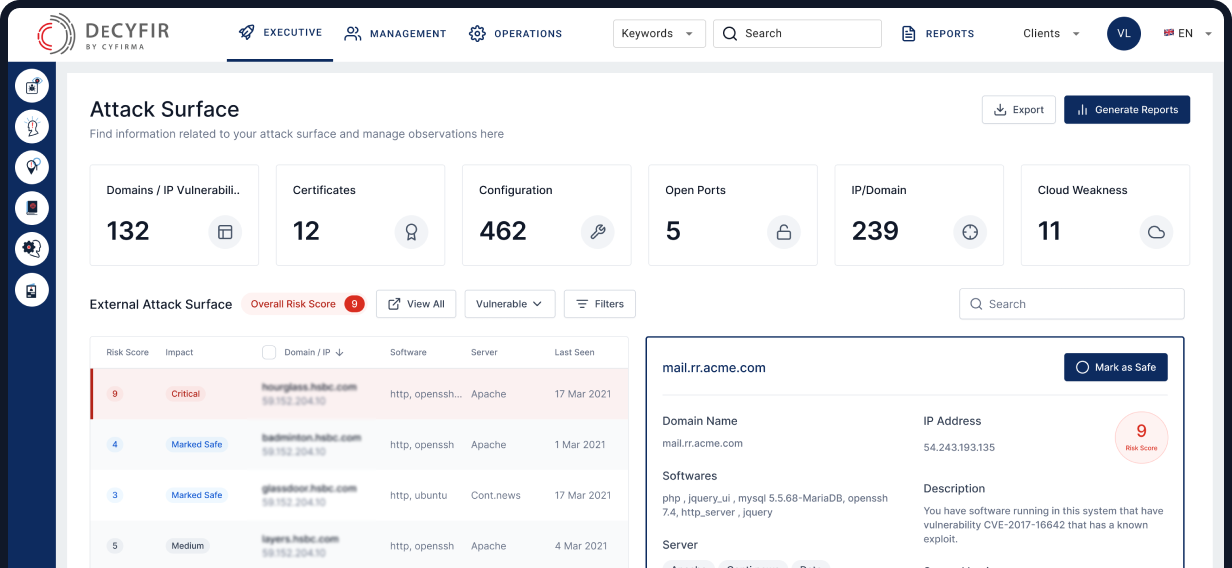Image resolution: width=1232 pixels, height=568 pixels.
Task: Click IP address 54.243.193.135
Action: coord(959,447)
